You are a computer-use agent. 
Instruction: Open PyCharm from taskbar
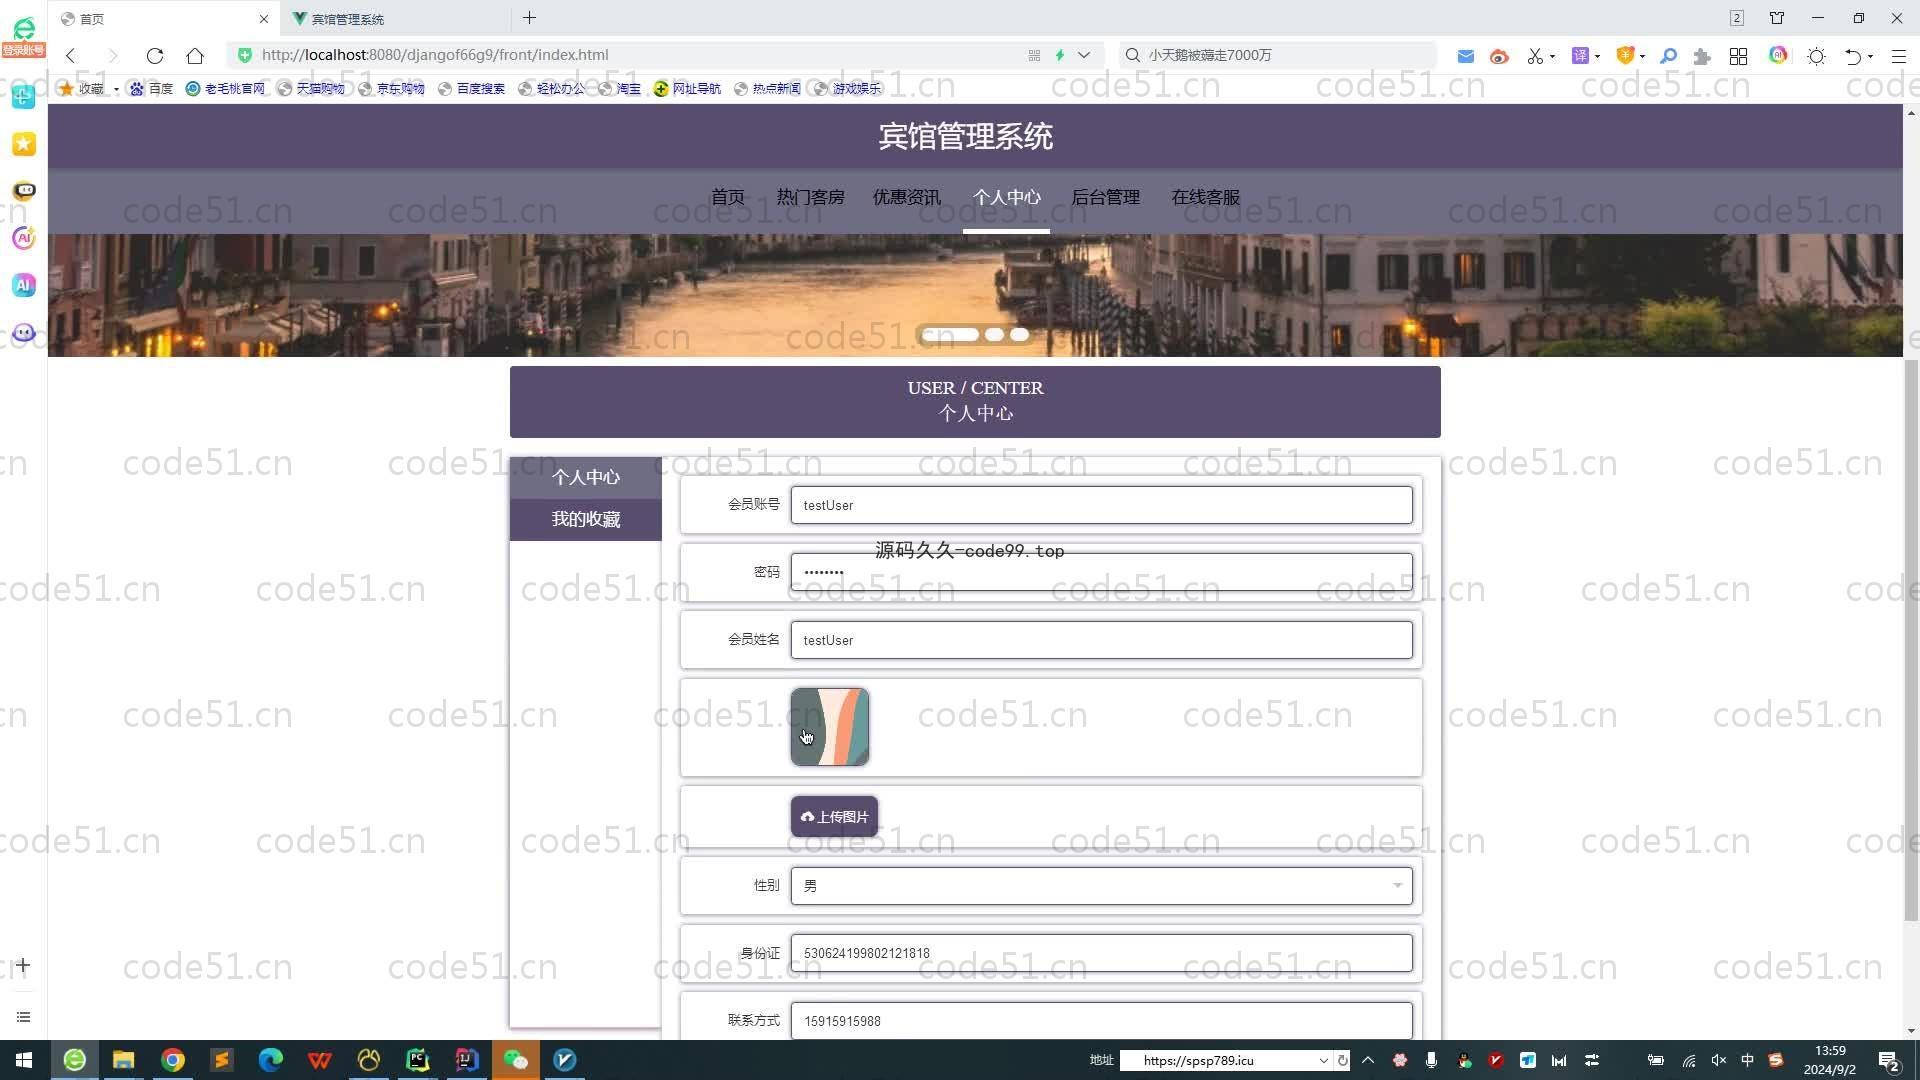418,1060
